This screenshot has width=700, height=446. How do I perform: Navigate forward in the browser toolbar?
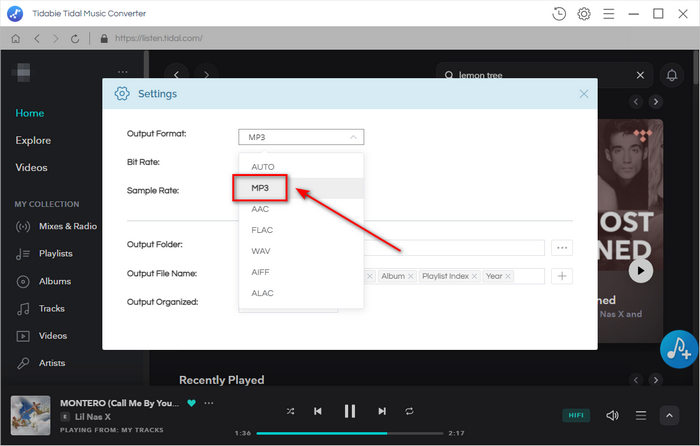[x=55, y=38]
